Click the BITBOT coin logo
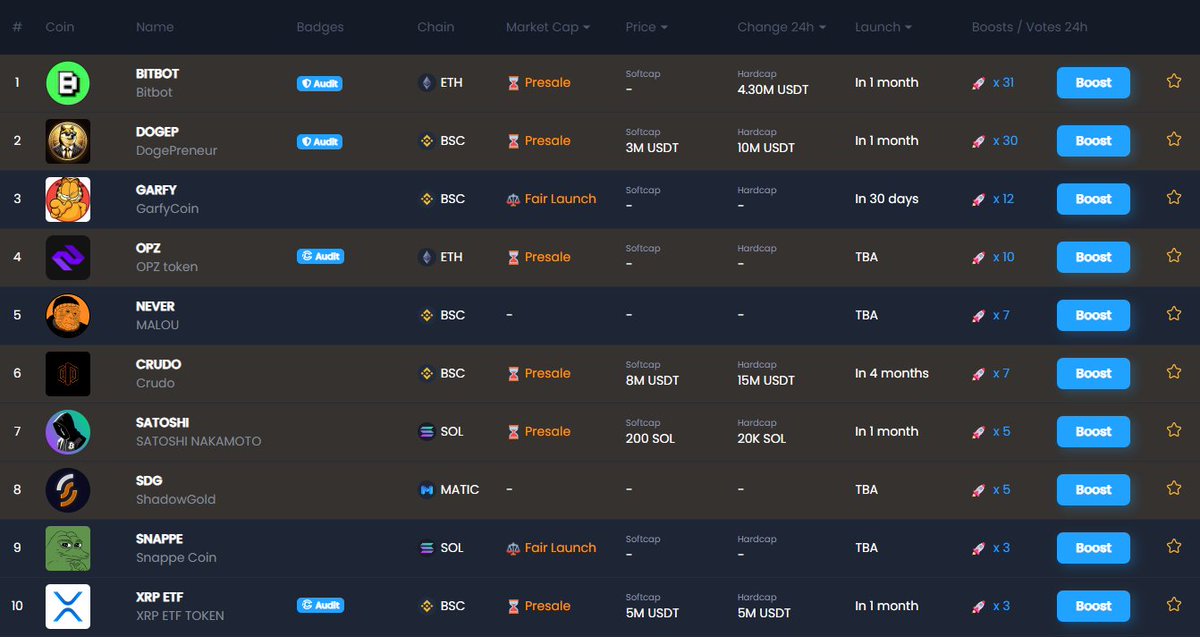This screenshot has width=1200, height=637. 68,83
